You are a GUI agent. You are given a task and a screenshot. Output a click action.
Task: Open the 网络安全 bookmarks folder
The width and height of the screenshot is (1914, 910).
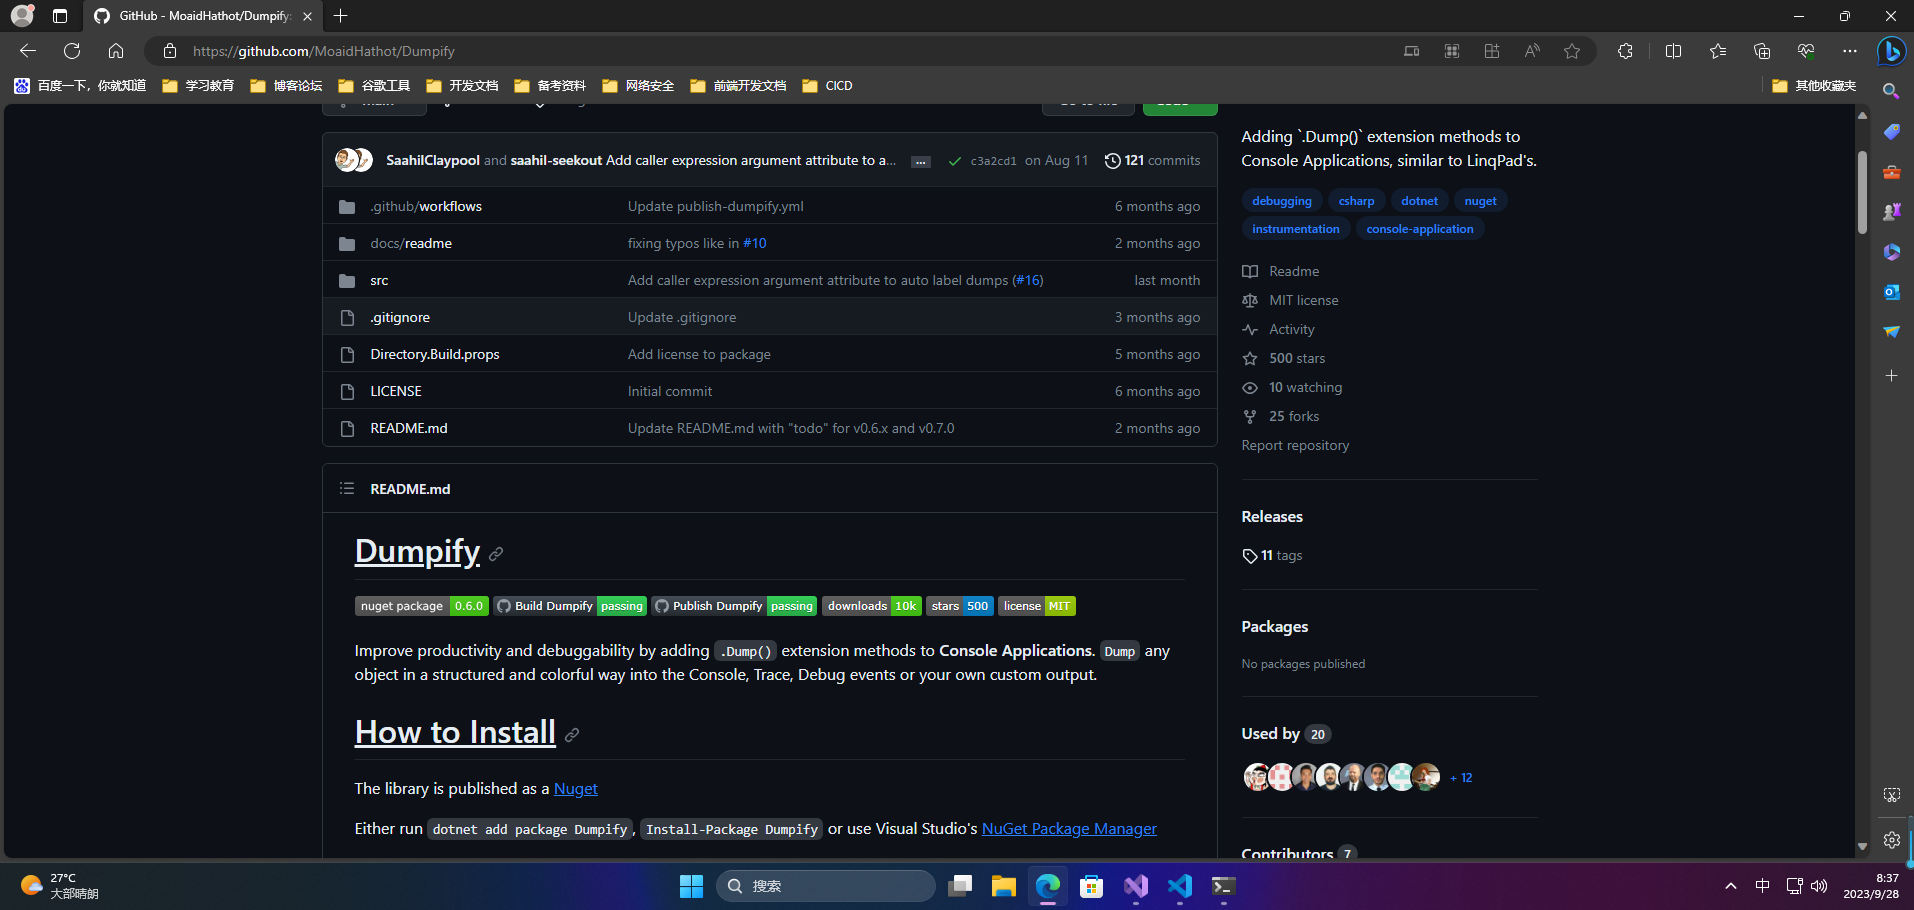tap(639, 86)
